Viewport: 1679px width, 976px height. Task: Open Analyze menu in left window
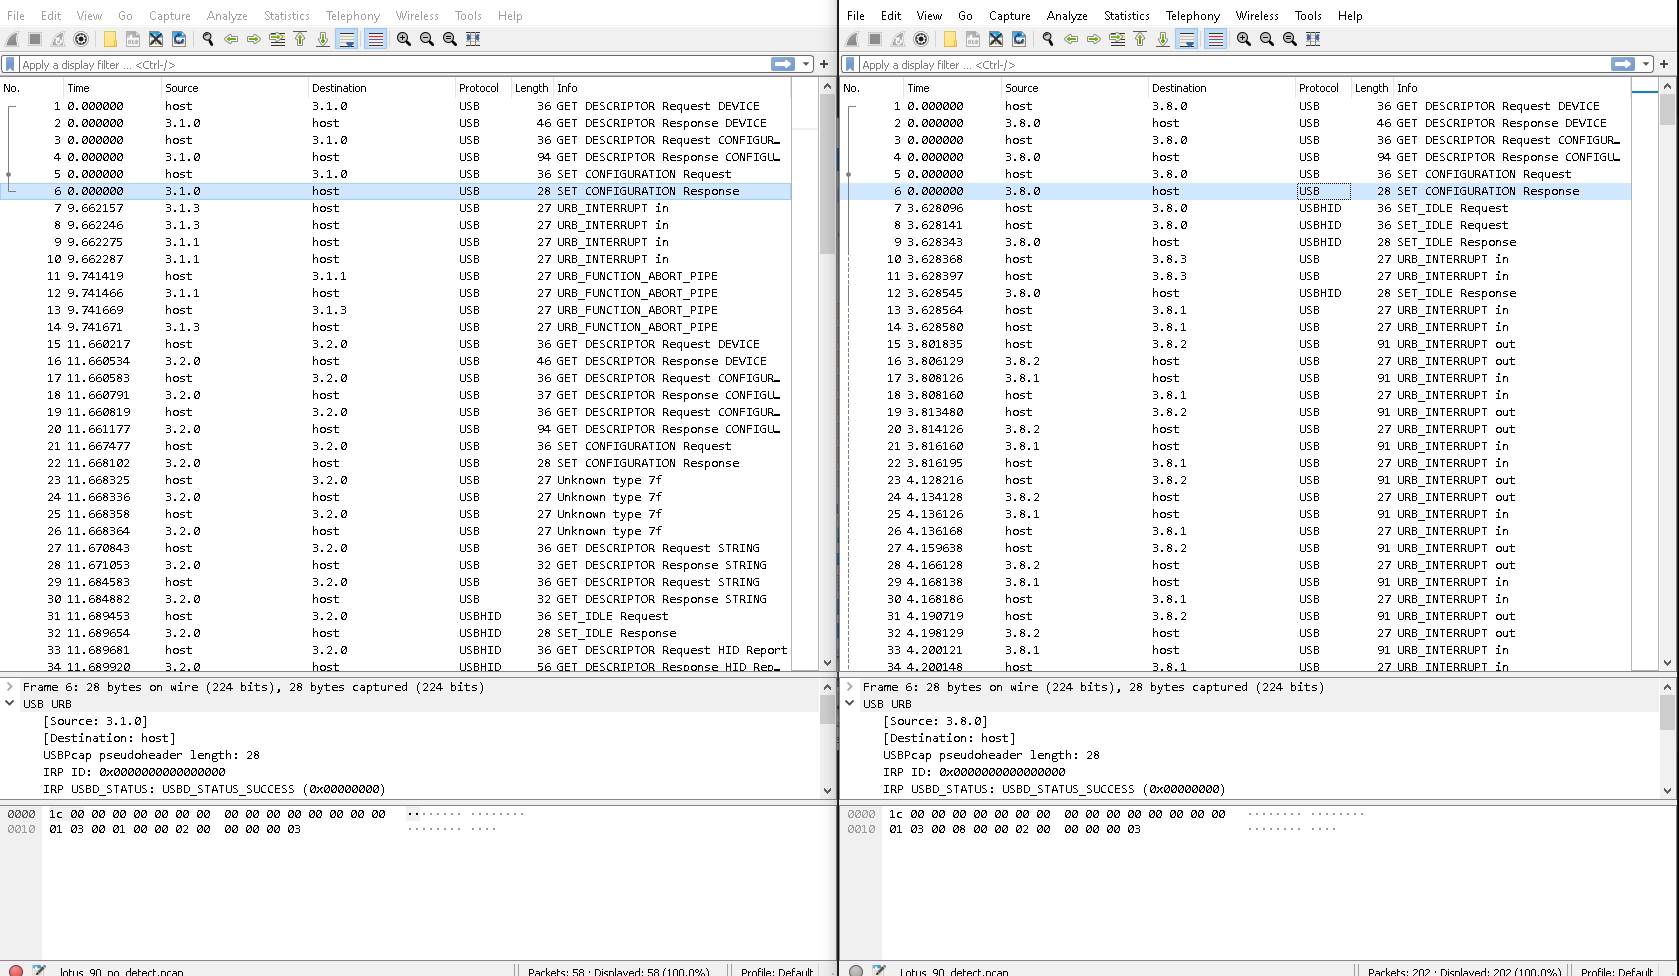point(227,15)
